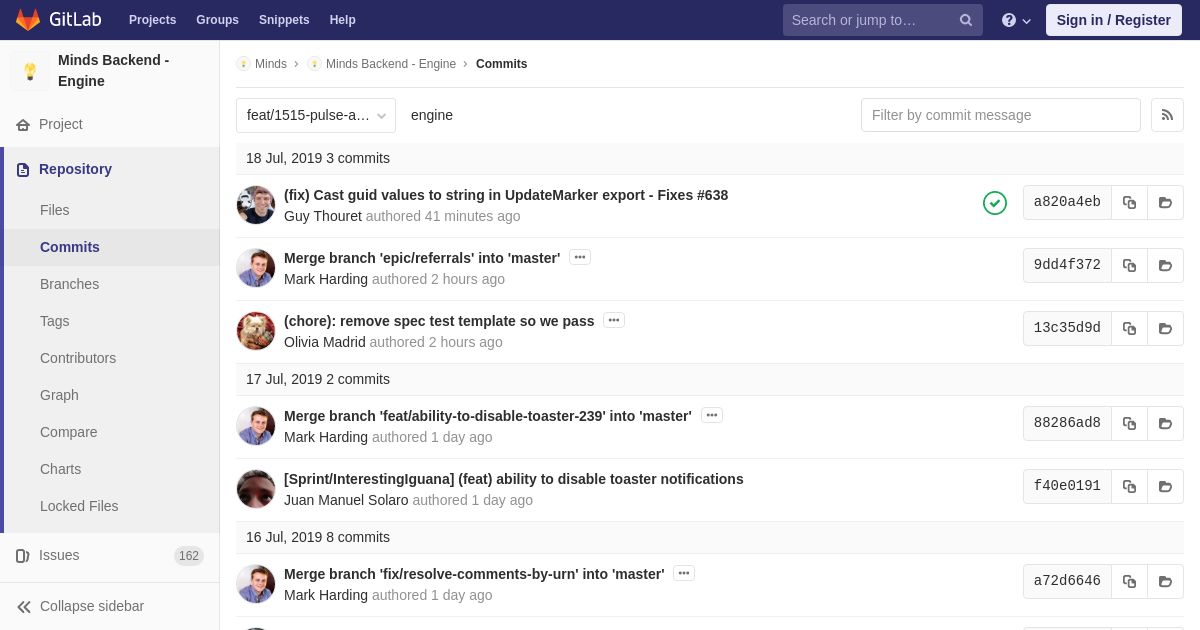Open Guy Thouret's avatar
This screenshot has width=1200, height=630.
256,205
